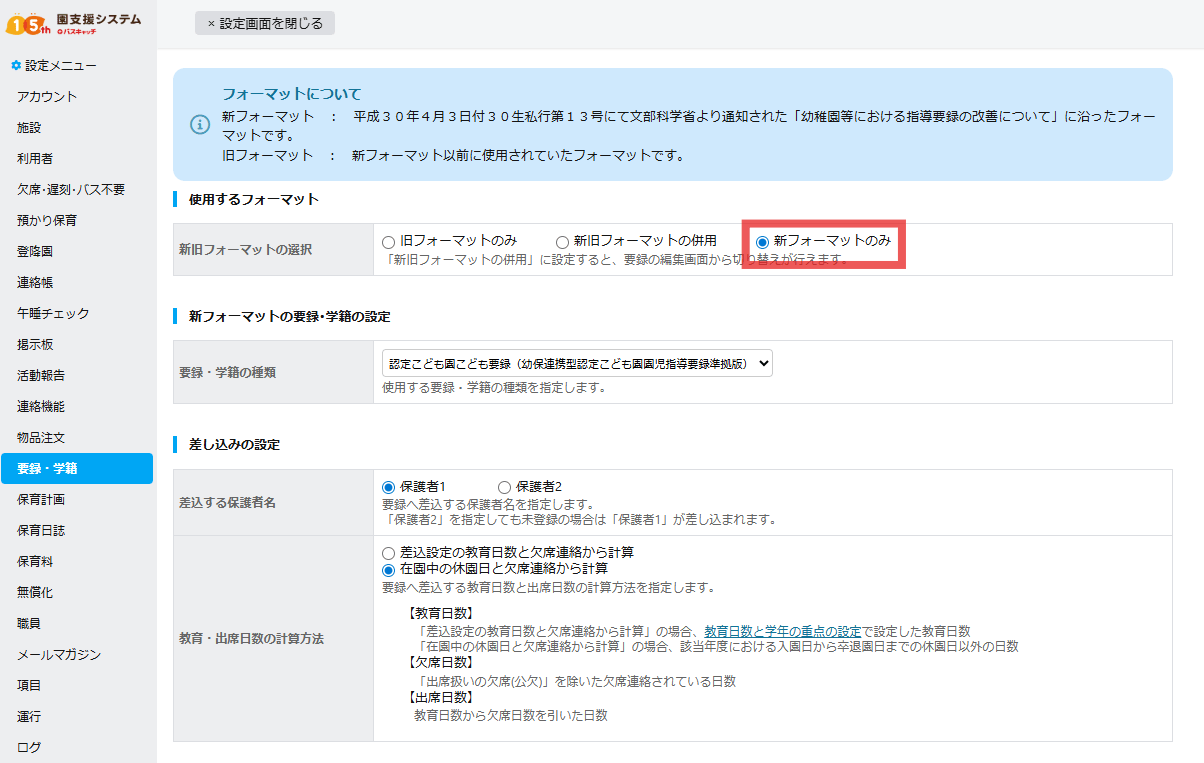The width and height of the screenshot is (1204, 763).
Task: Close settings with 設定画面を閉じる button
Action: point(265,23)
